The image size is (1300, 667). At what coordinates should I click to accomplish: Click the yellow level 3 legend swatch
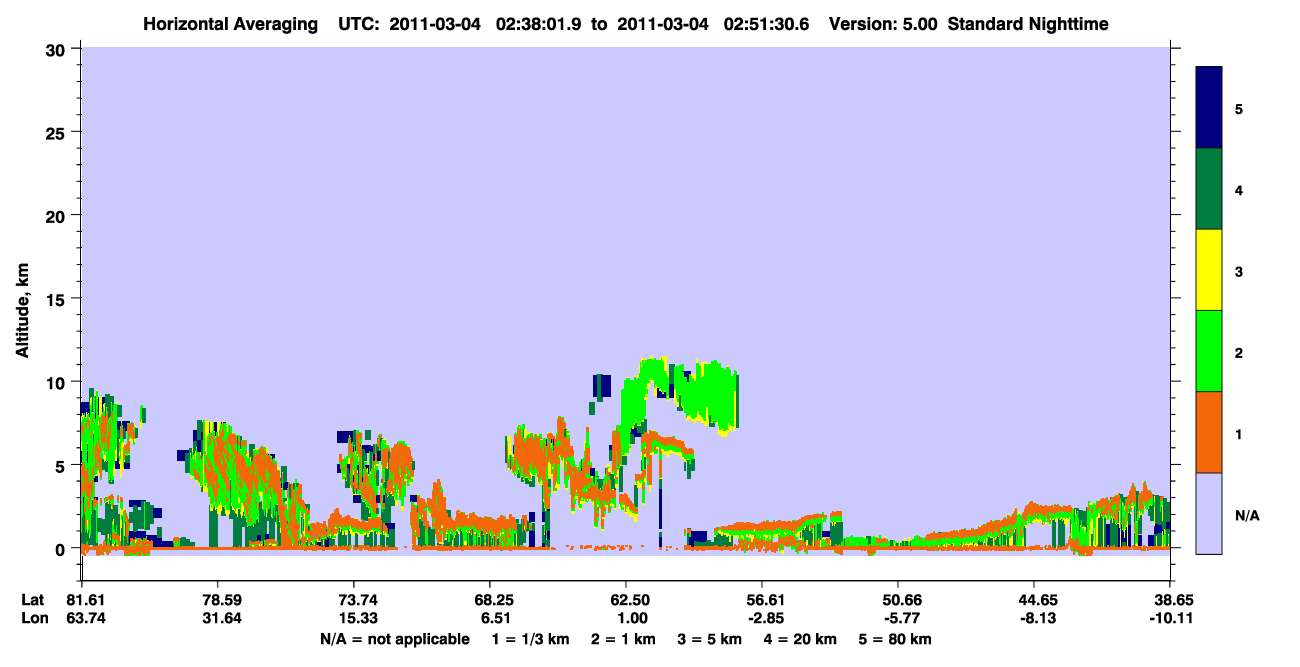[x=1209, y=270]
